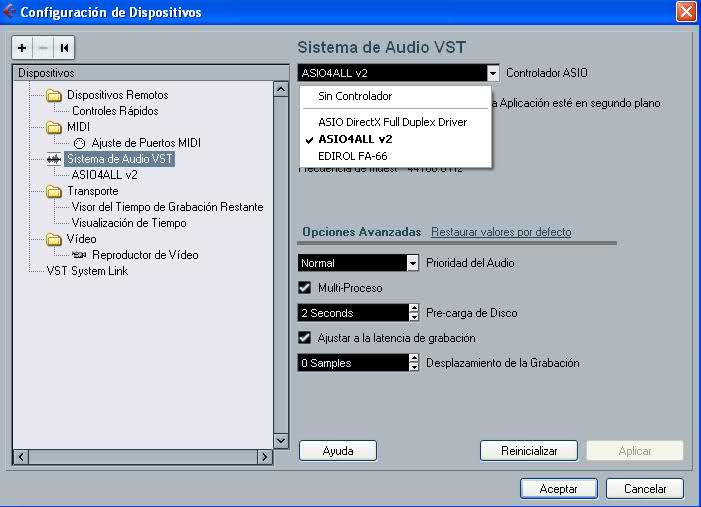Screen dimensions: 701x507
Task: Toggle the Multi-Proceso checkbox
Action: tap(304, 287)
